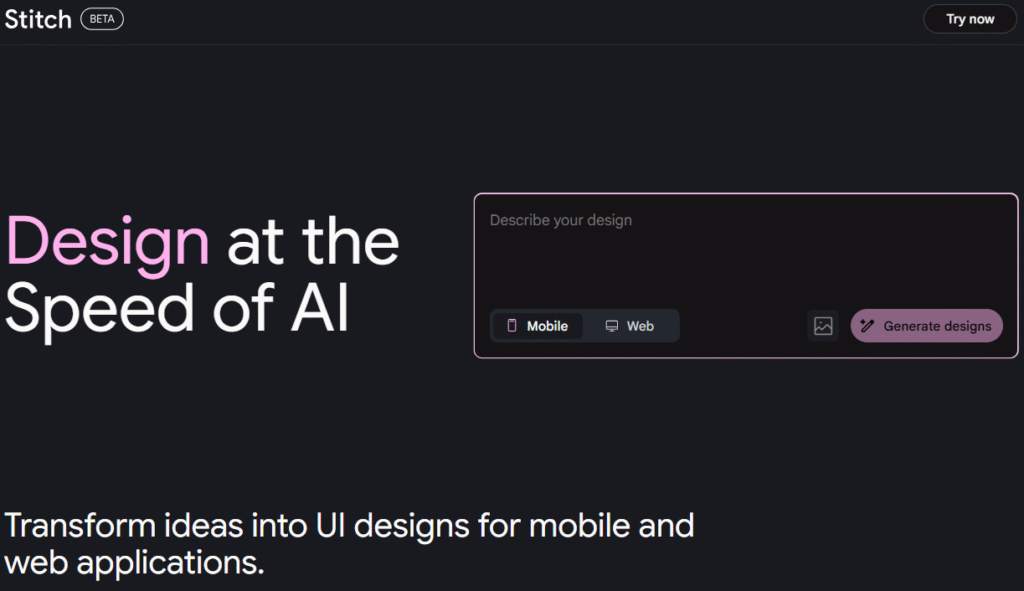Click the Generate designs button
The width and height of the screenshot is (1024, 591).
[926, 325]
